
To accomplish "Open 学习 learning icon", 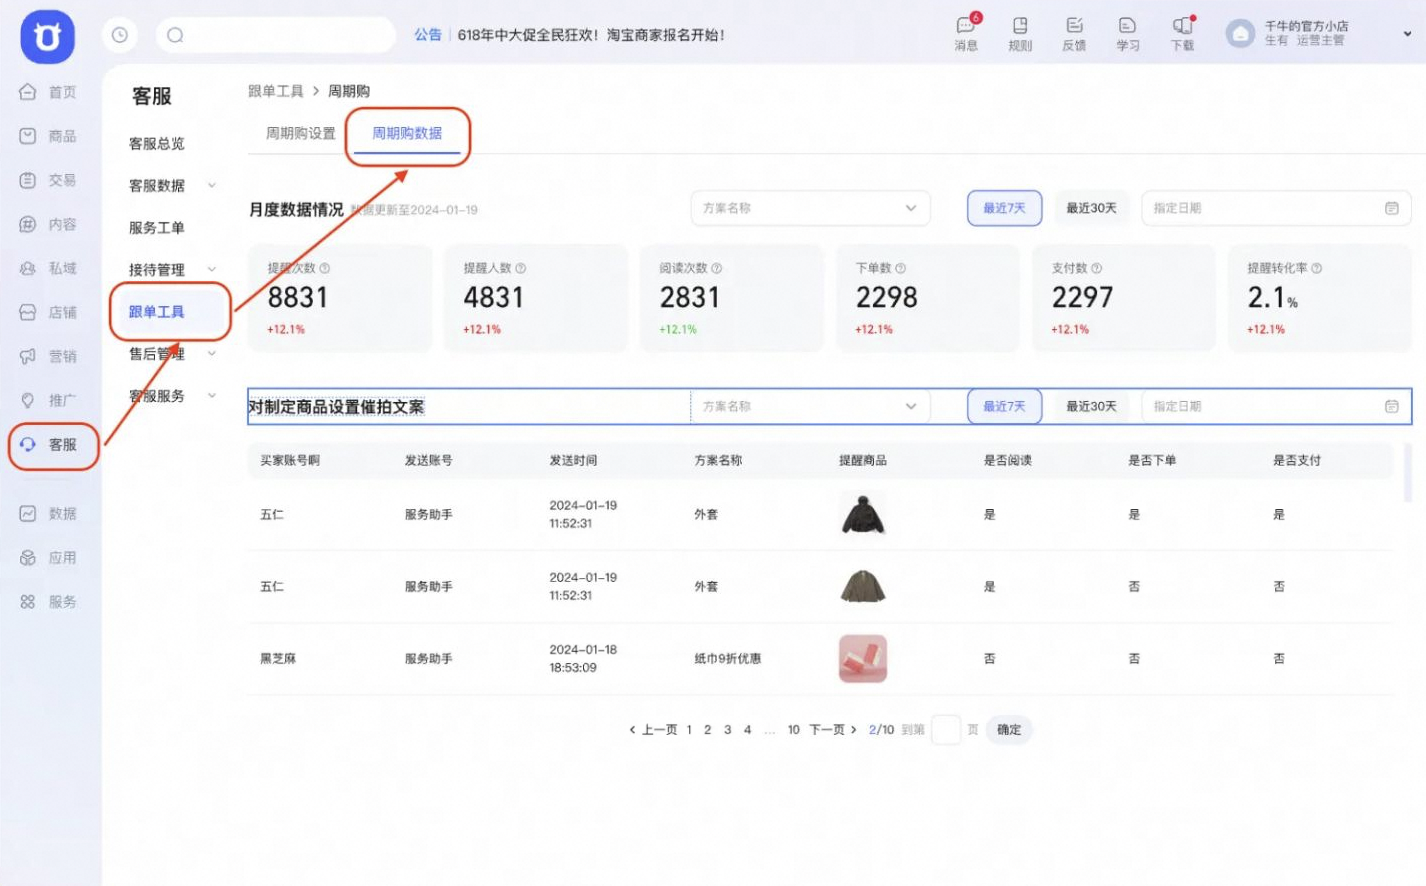I will (x=1127, y=33).
